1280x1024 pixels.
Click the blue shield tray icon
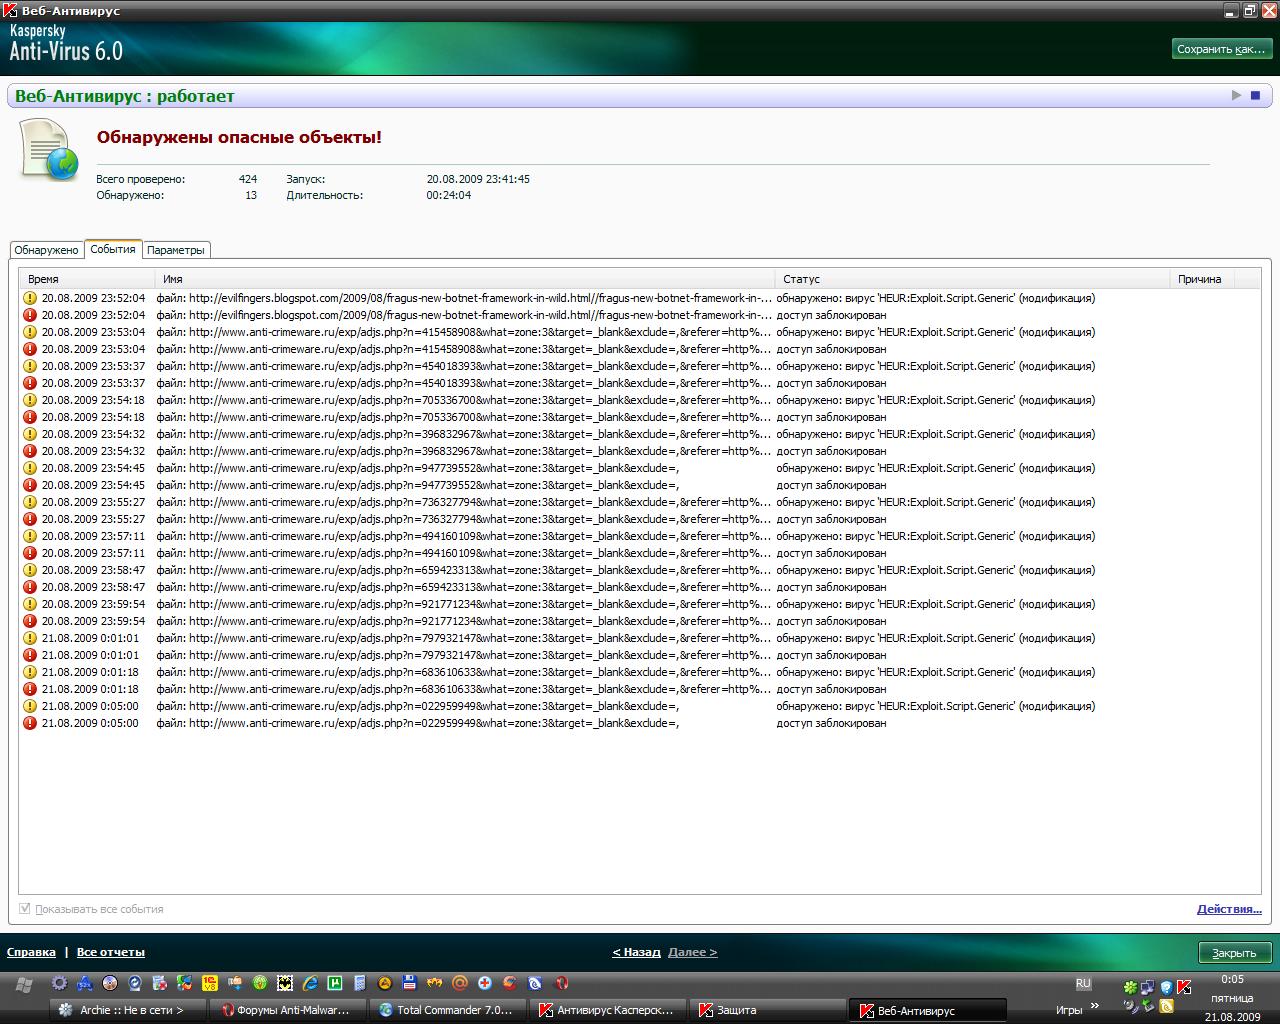1166,987
